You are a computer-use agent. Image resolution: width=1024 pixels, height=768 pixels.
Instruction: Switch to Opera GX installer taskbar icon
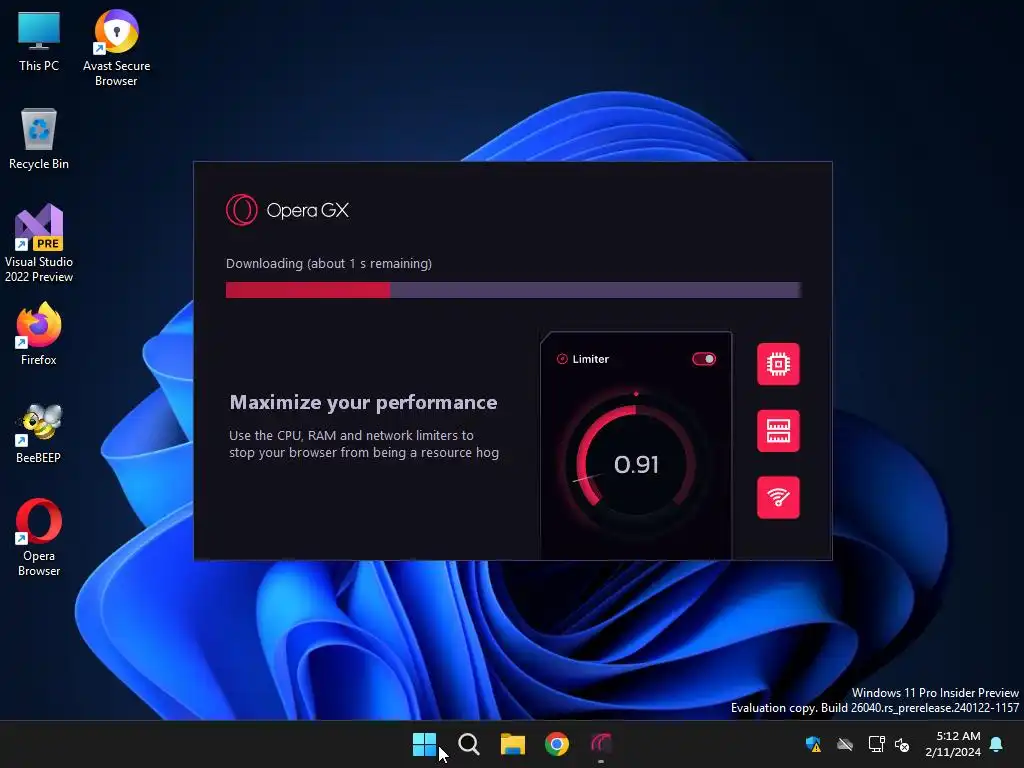[x=601, y=744]
